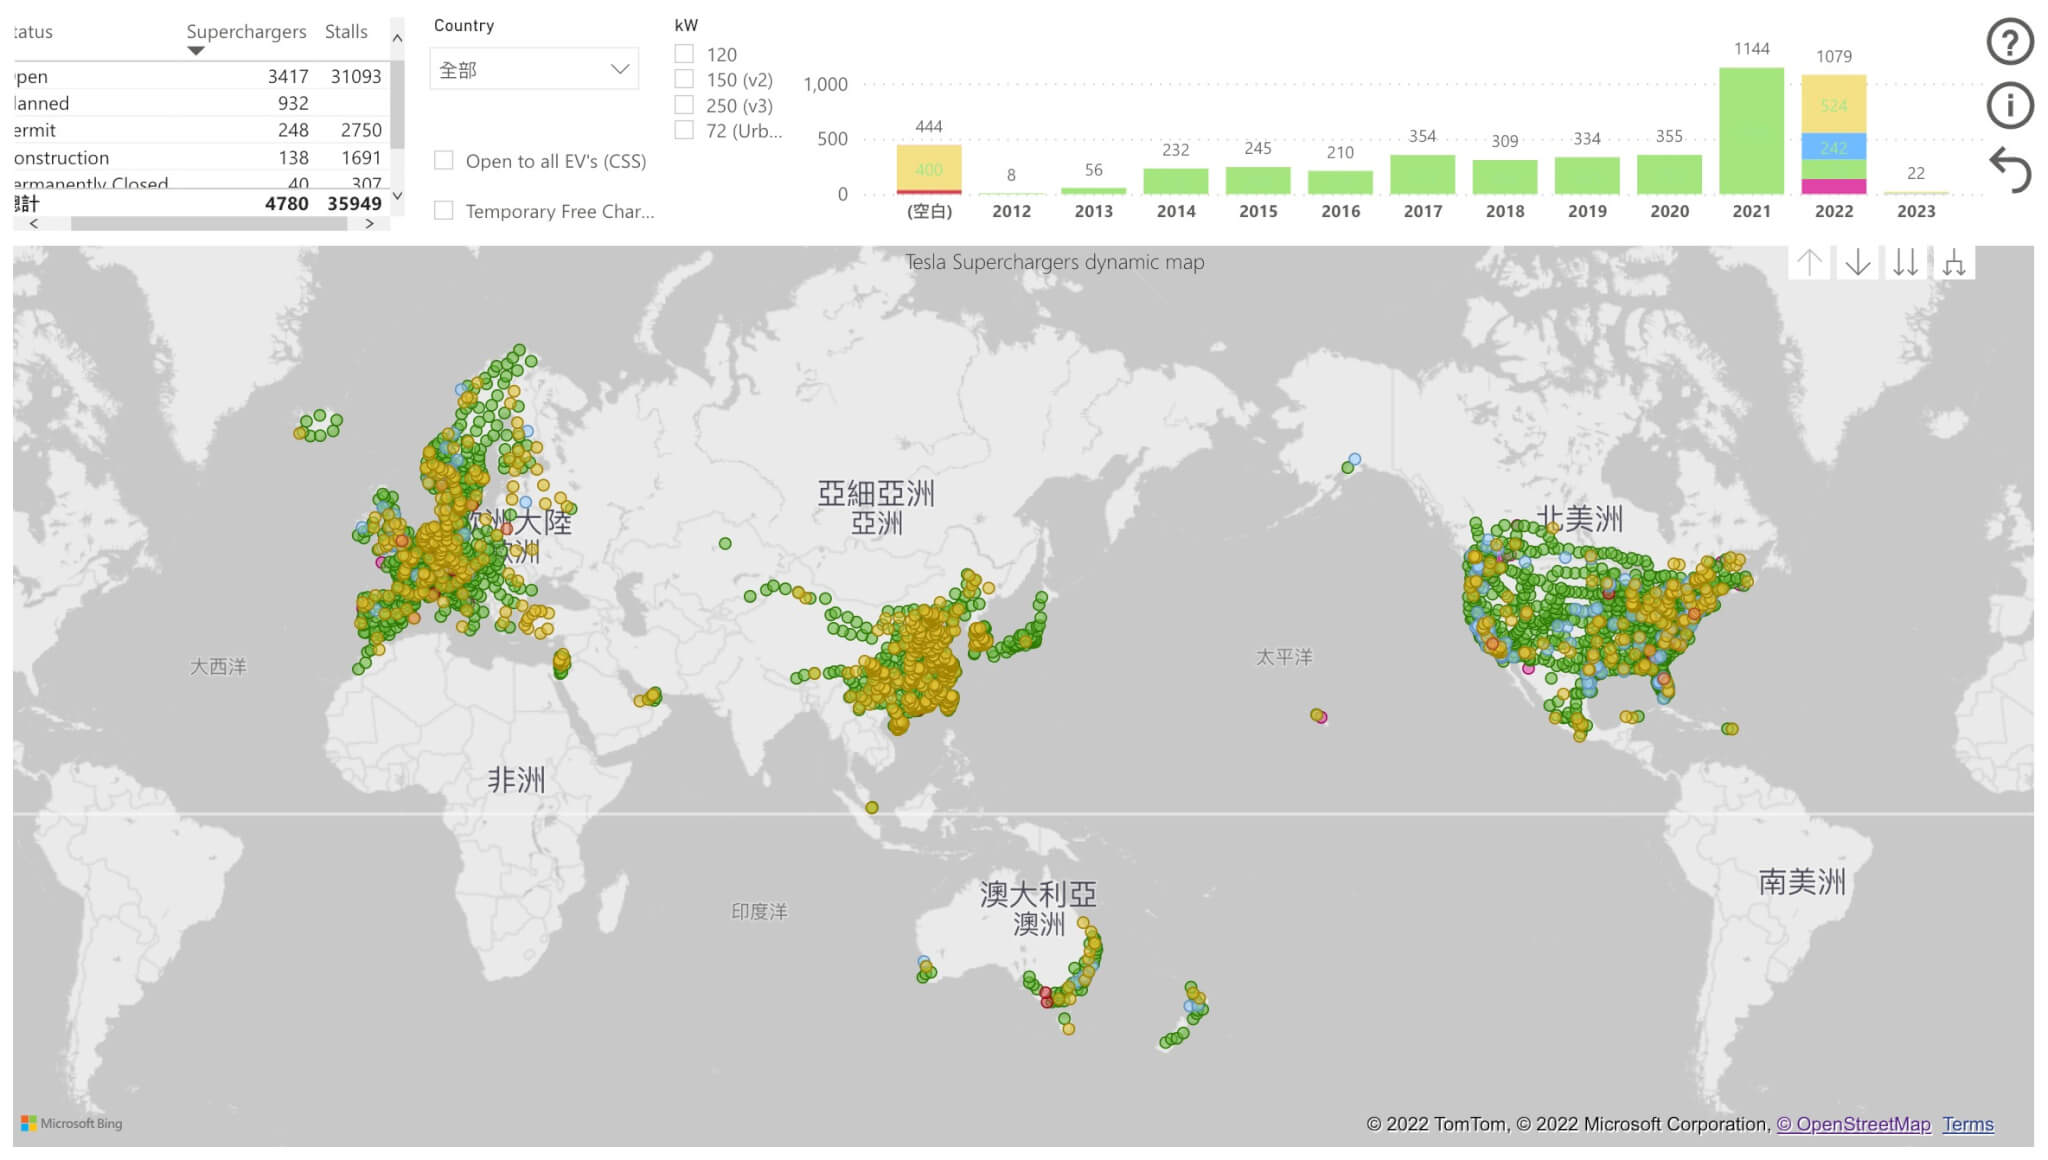Click the 2012 axis label
Screen dimensions: 2048x1160
1011,211
